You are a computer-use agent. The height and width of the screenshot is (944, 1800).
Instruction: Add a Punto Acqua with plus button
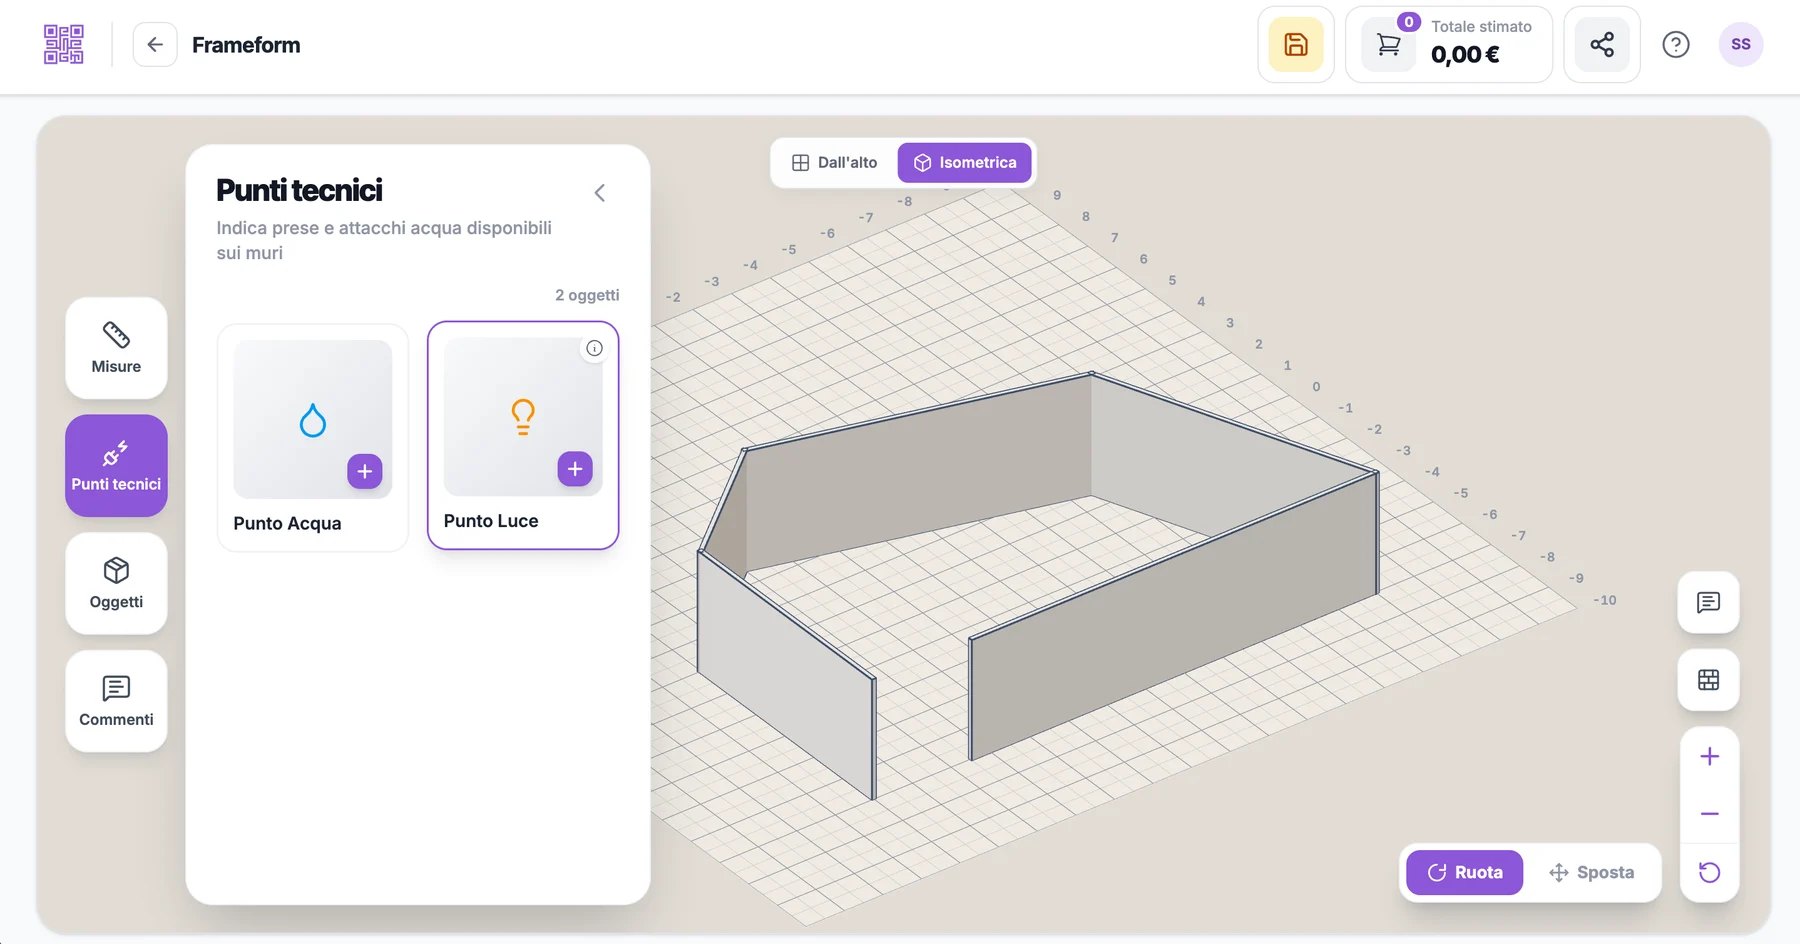365,471
